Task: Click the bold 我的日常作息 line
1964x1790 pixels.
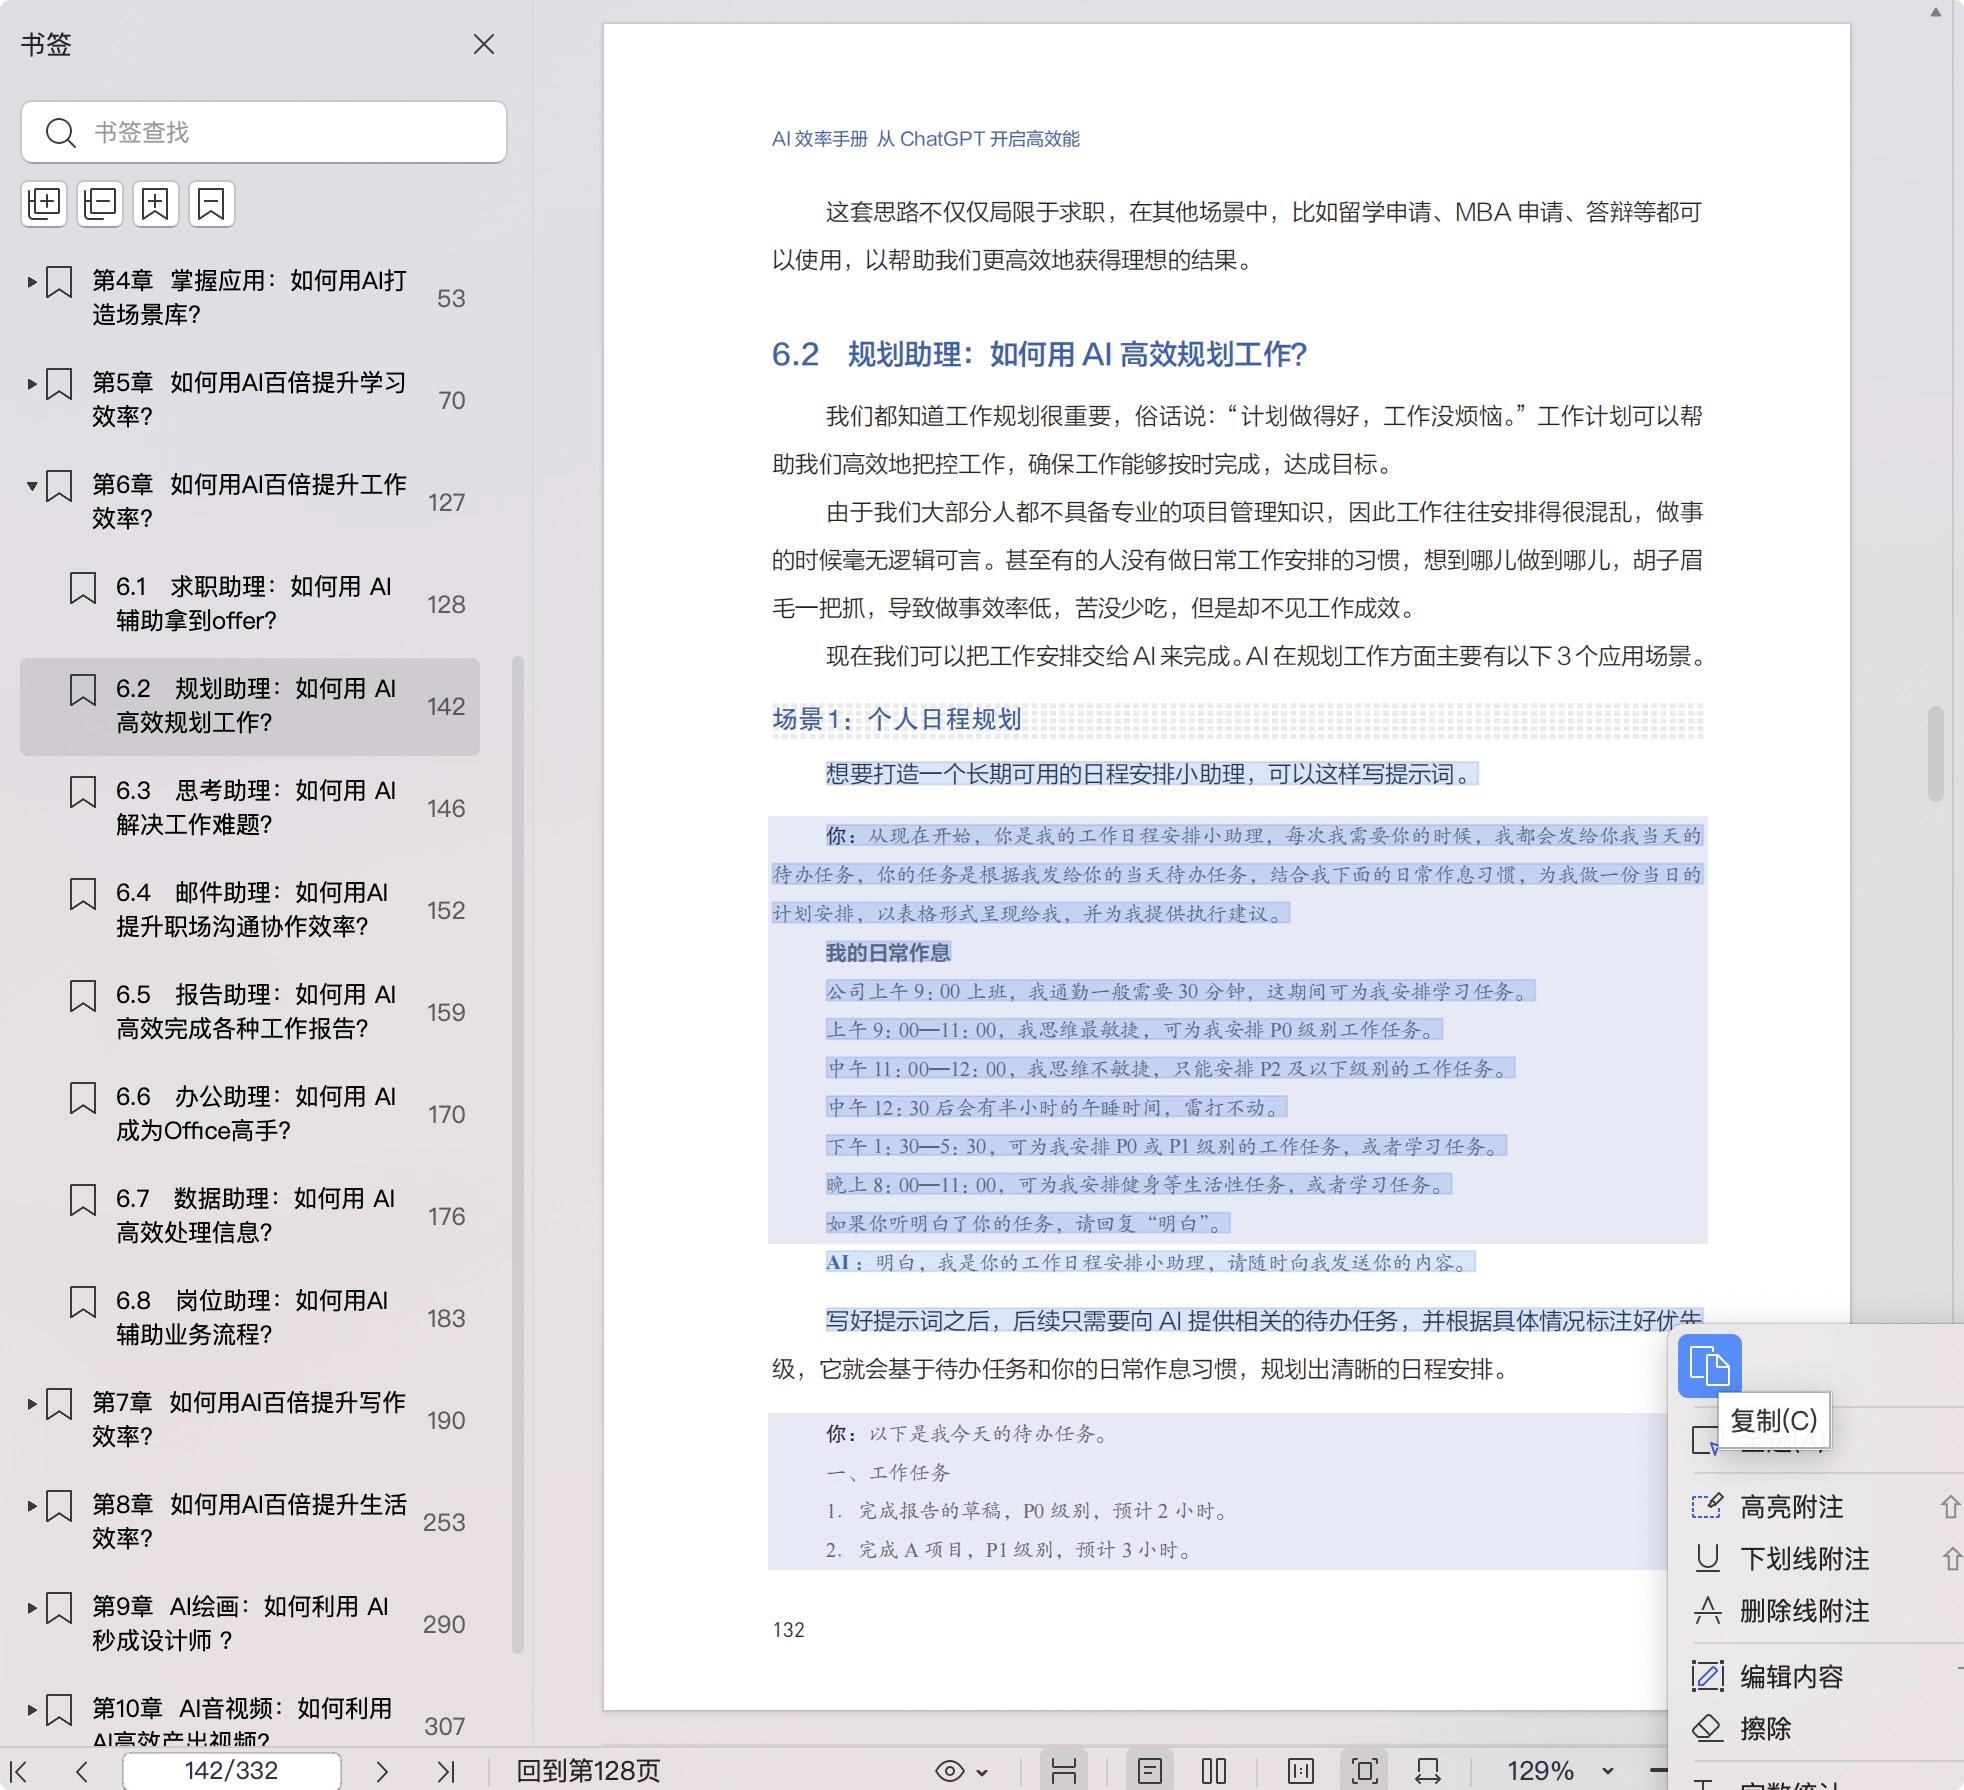Action: pos(888,952)
